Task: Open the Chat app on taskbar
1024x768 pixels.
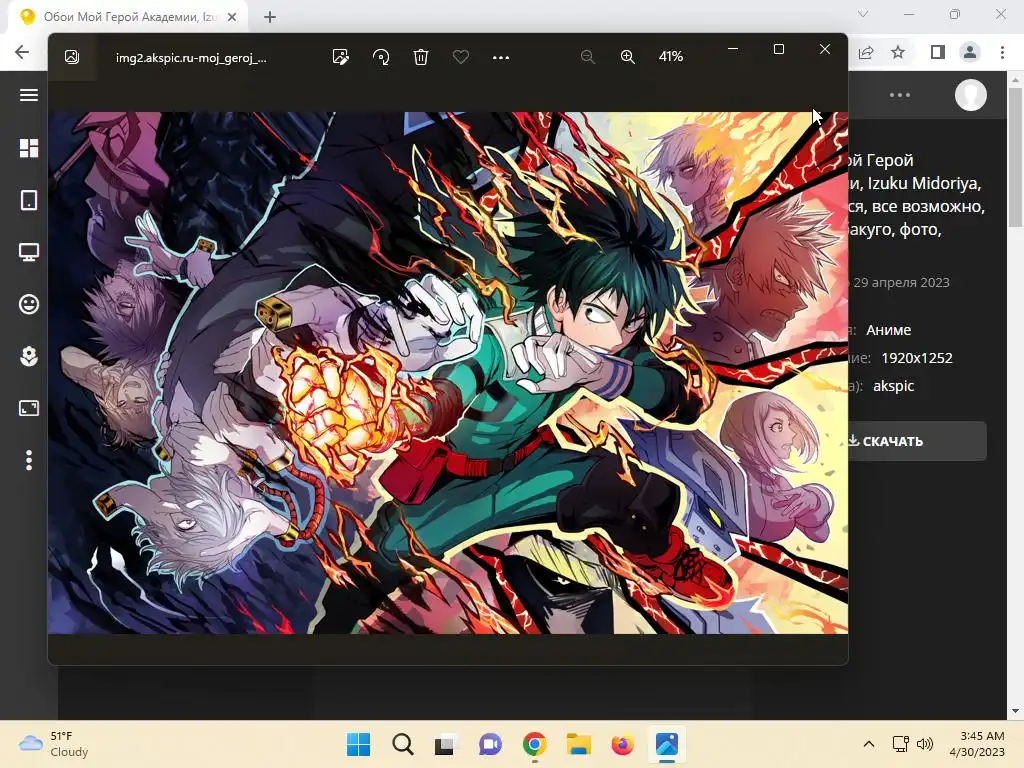Action: click(490, 744)
